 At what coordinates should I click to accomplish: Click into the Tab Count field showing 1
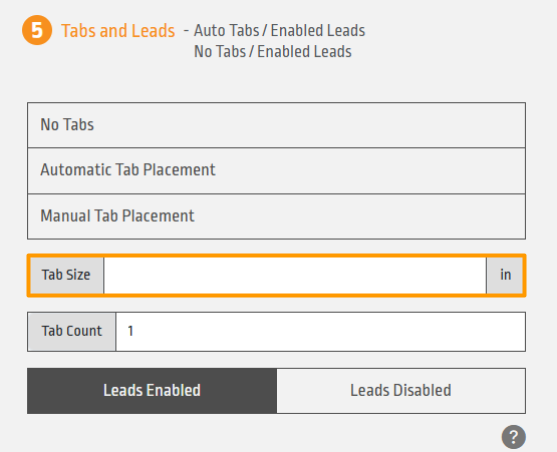(x=320, y=332)
